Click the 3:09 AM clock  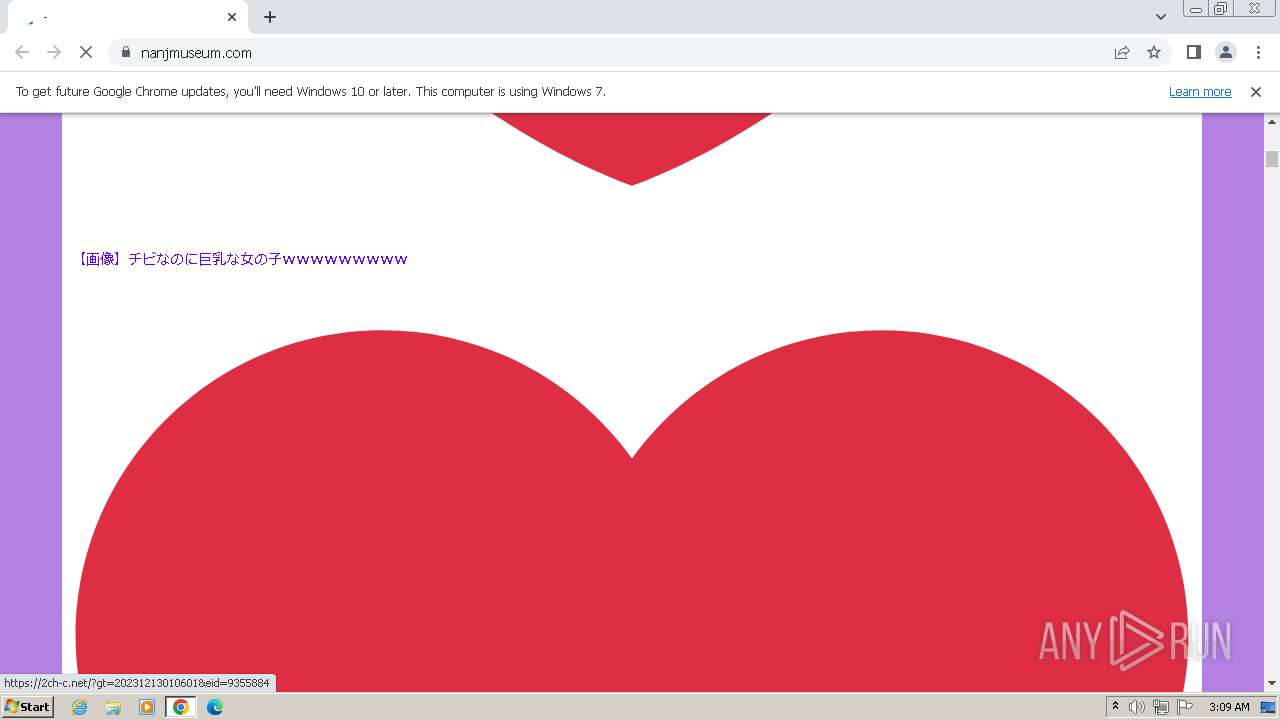click(1229, 707)
